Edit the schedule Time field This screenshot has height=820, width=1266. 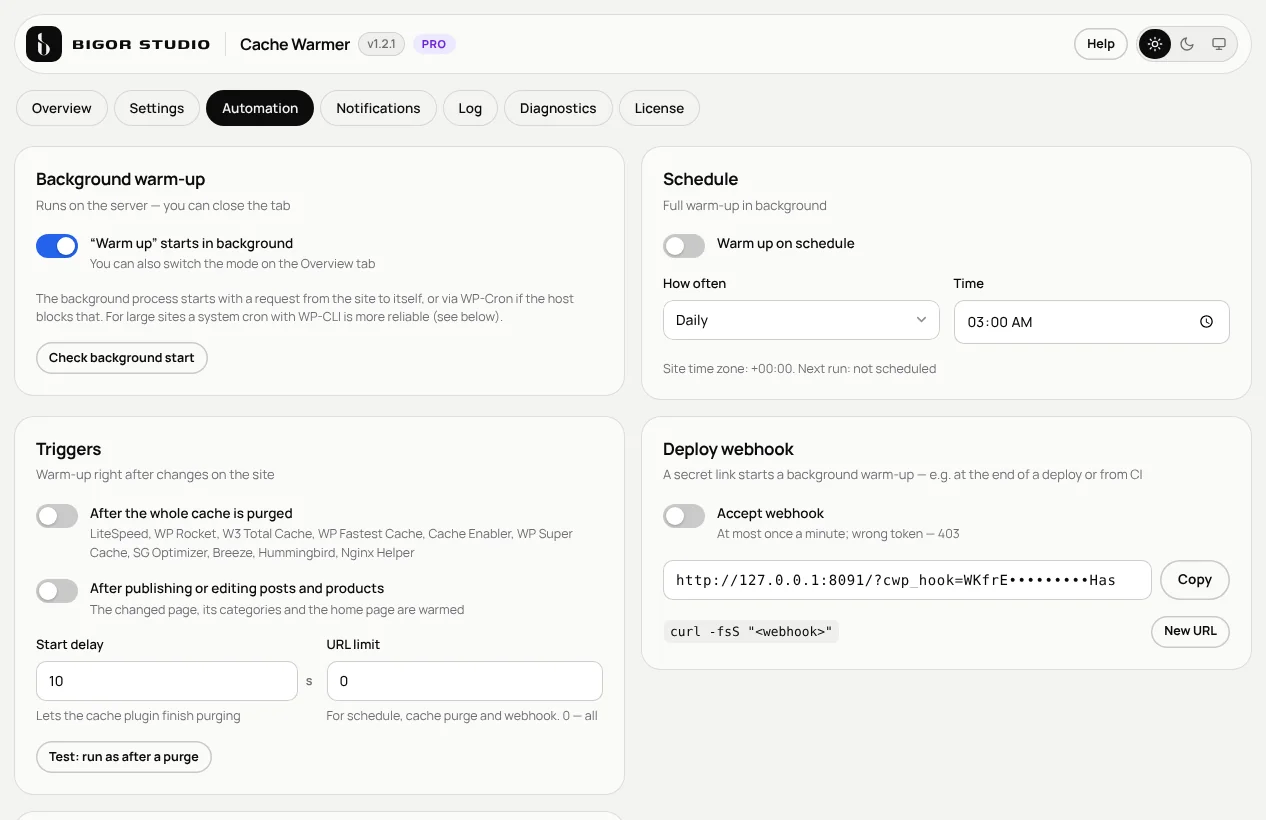tap(1092, 322)
